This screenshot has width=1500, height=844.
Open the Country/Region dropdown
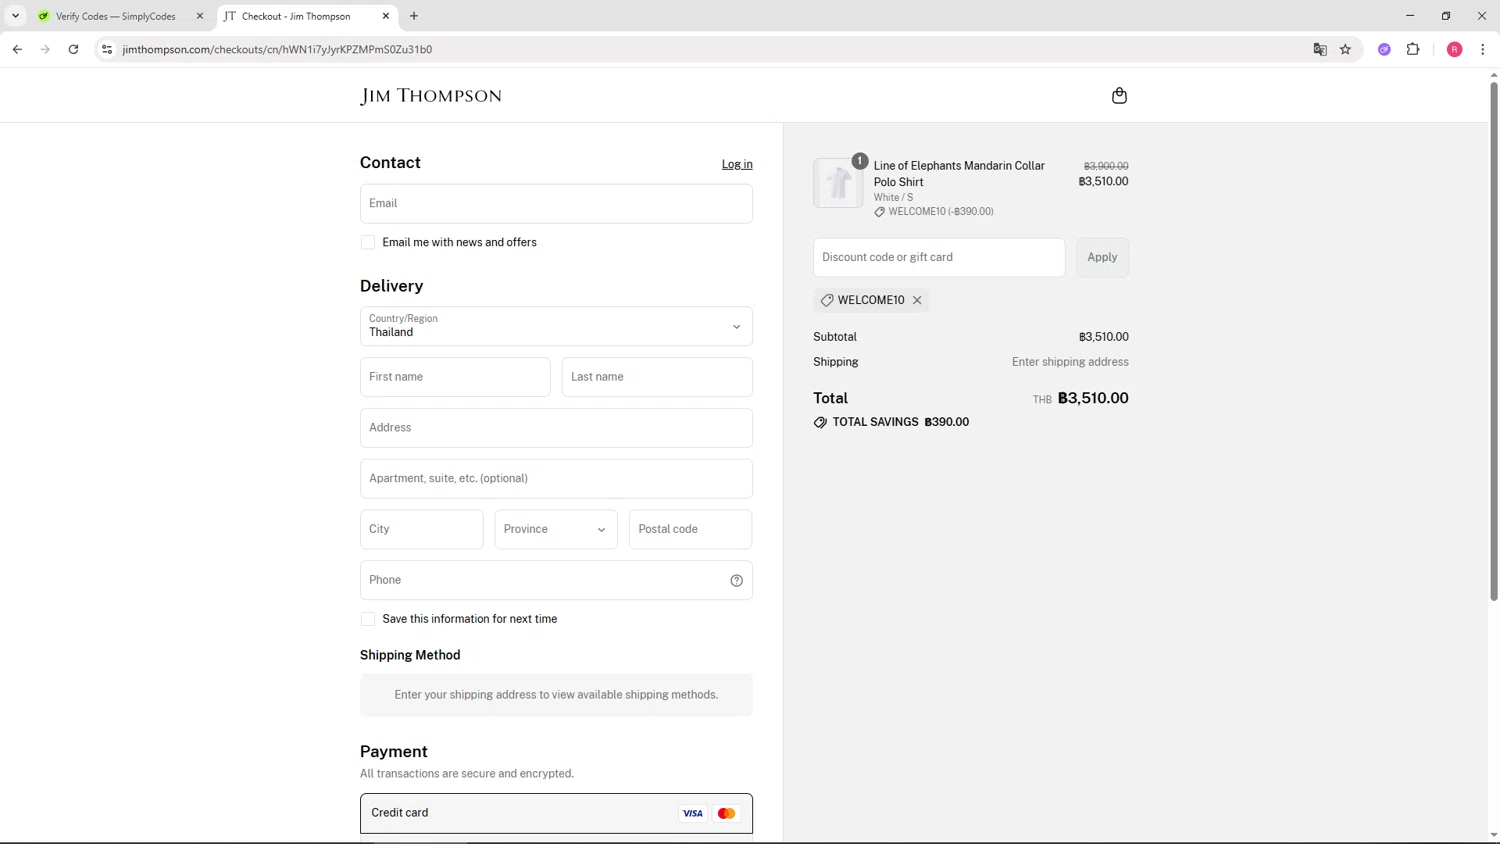click(x=556, y=326)
